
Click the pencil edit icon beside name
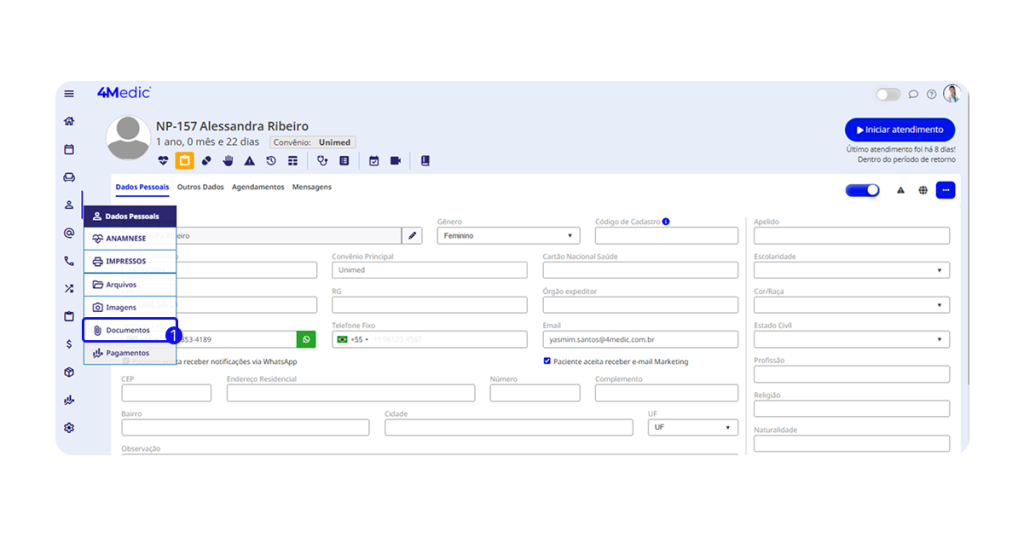pyautogui.click(x=412, y=236)
